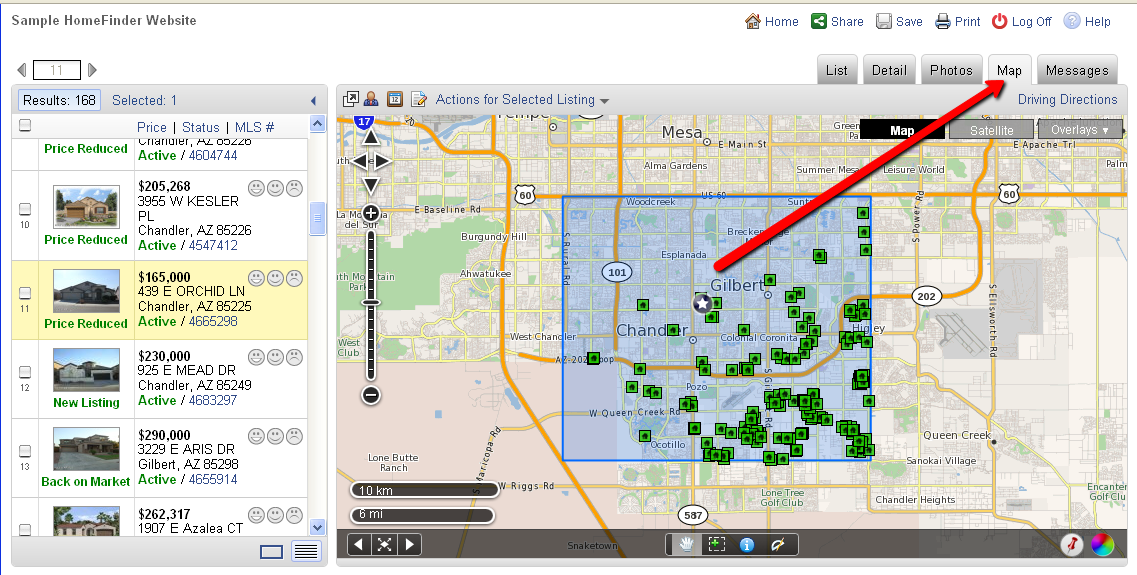Go to next map view arrow
Image resolution: width=1137 pixels, height=575 pixels.
pos(410,545)
